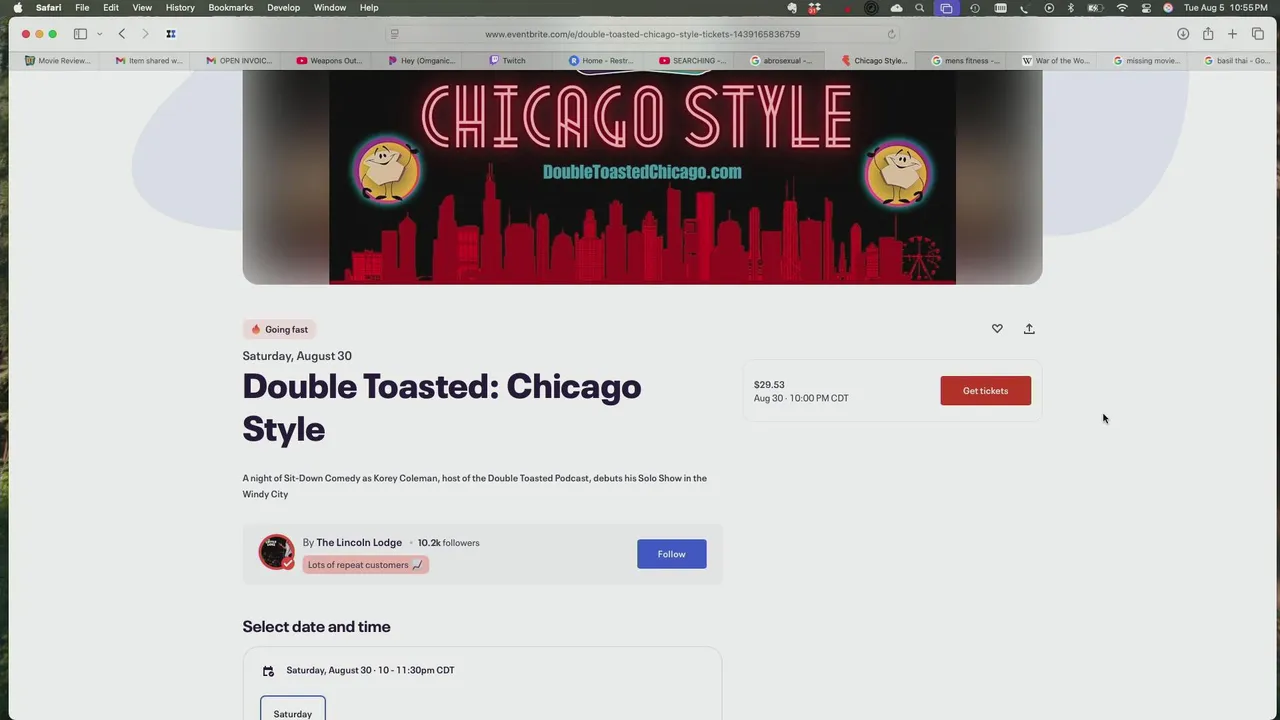Click the red Get tickets button
Viewport: 1280px width, 720px height.
(985, 391)
